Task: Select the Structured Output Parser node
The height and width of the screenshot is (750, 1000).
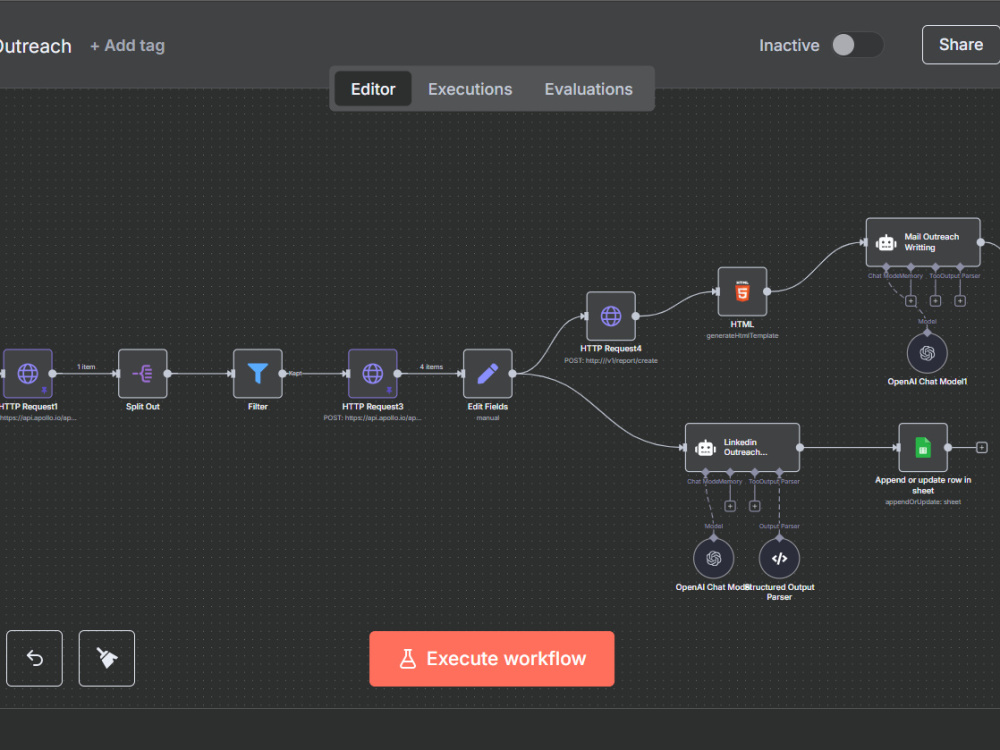Action: [x=779, y=559]
